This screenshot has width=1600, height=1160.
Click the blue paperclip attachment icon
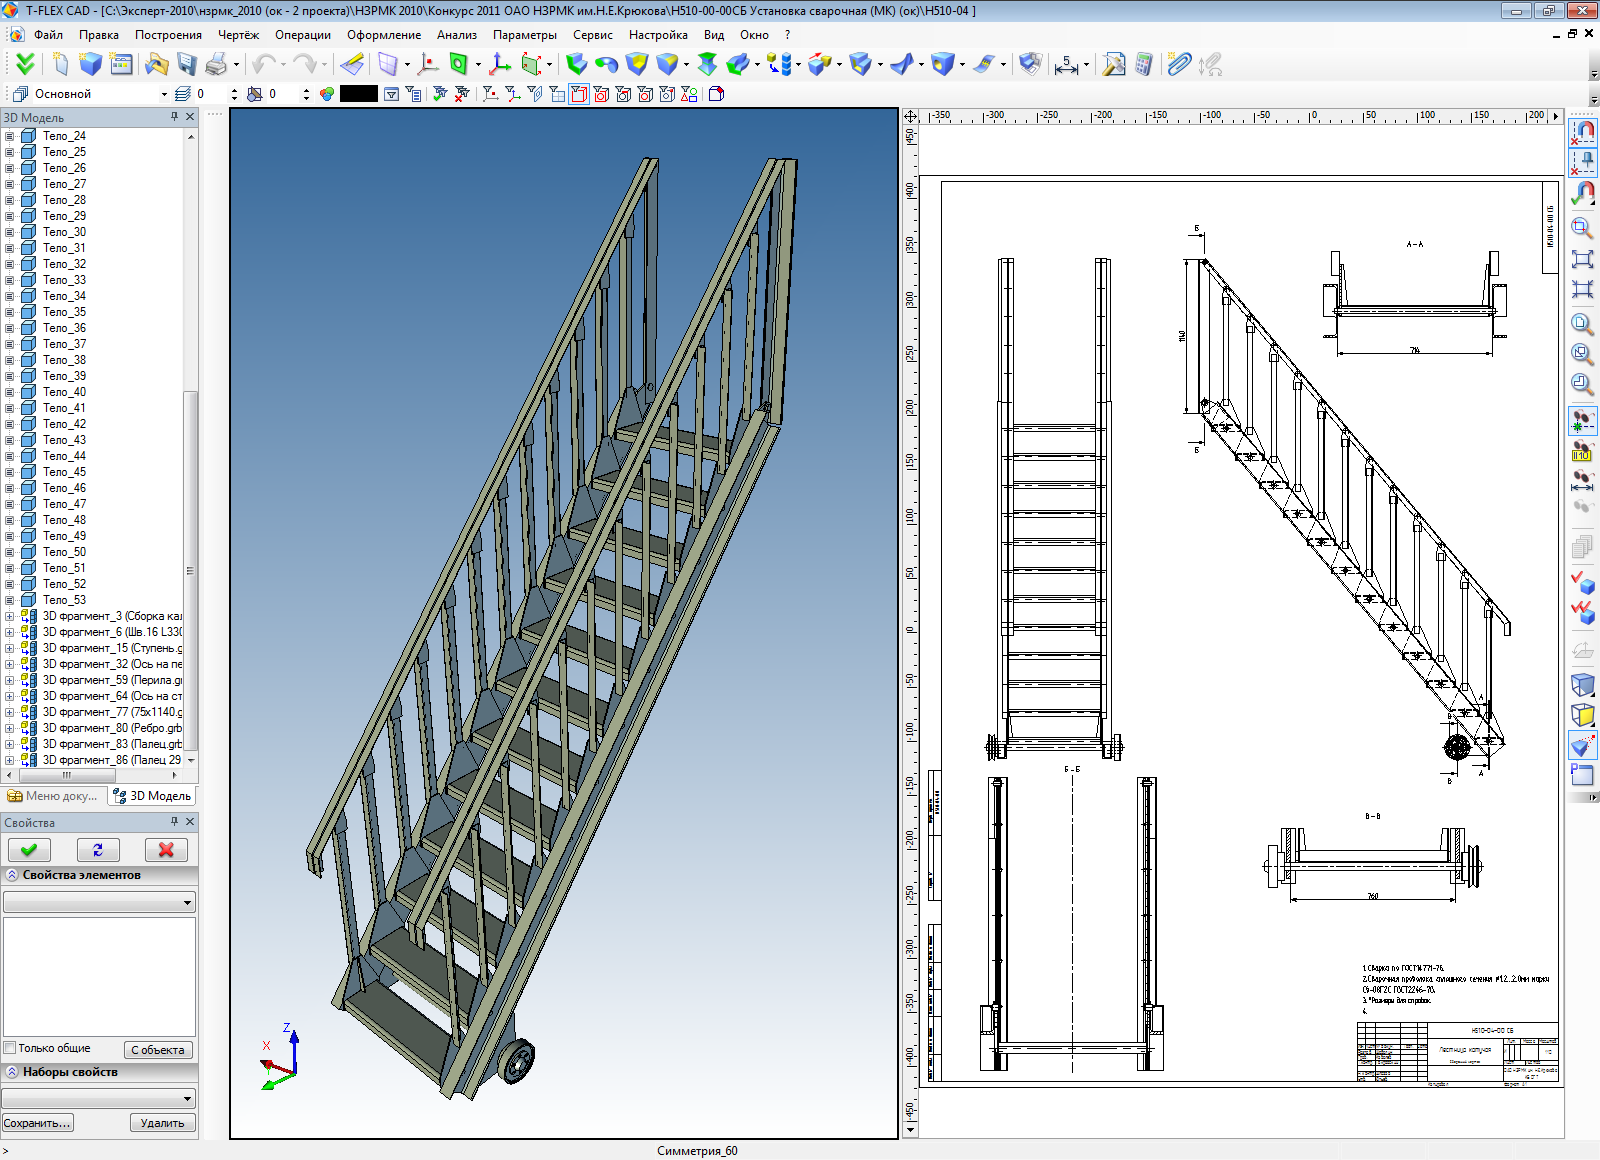1180,64
